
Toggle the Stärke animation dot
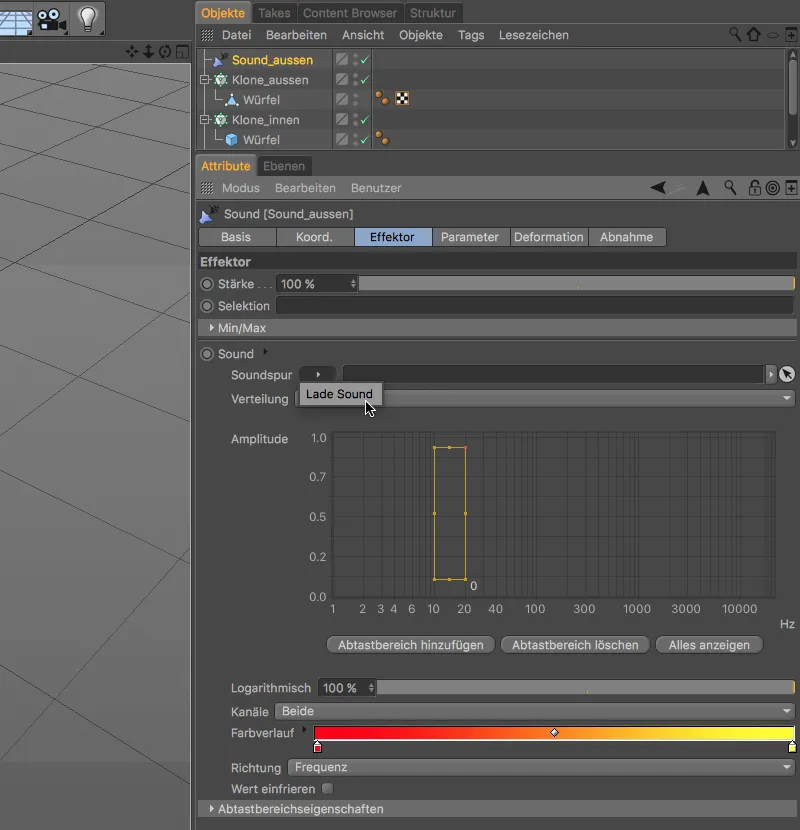(206, 284)
